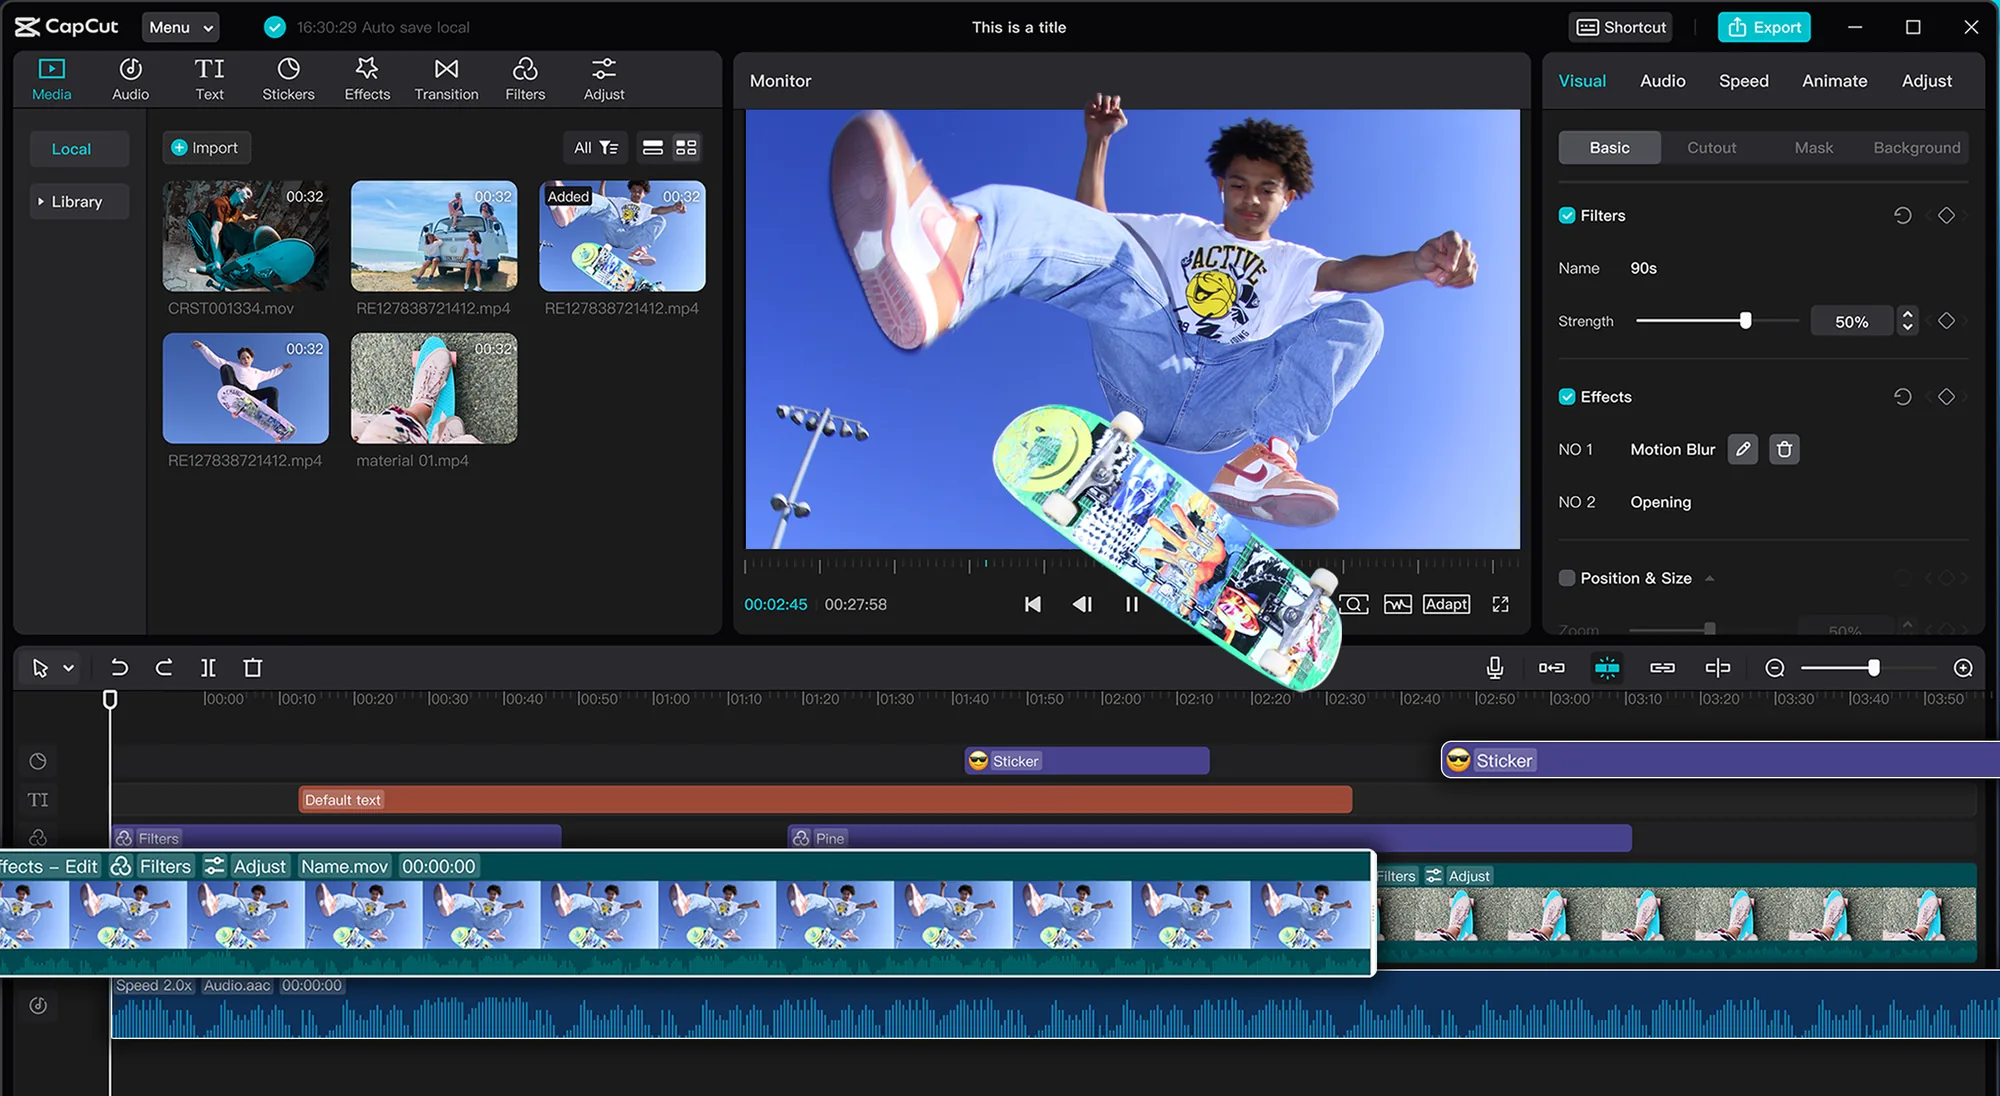Open the Audio panel icon in top toolbar
This screenshot has width=2000, height=1096.
pyautogui.click(x=130, y=79)
